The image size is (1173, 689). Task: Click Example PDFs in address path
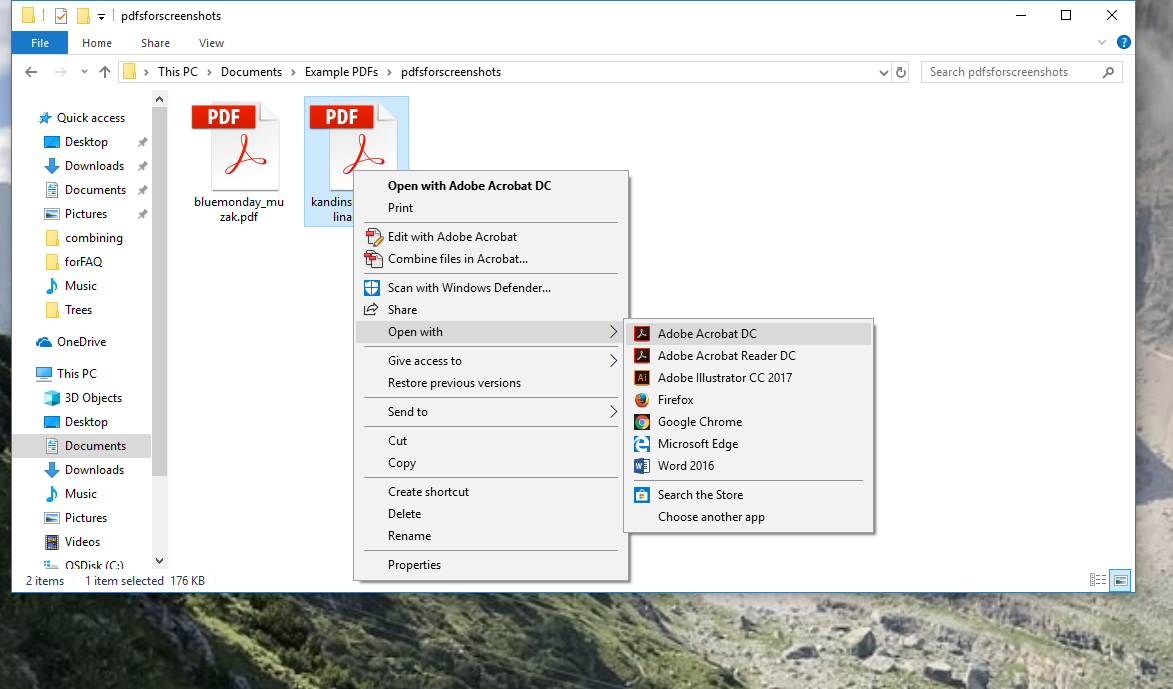point(341,72)
